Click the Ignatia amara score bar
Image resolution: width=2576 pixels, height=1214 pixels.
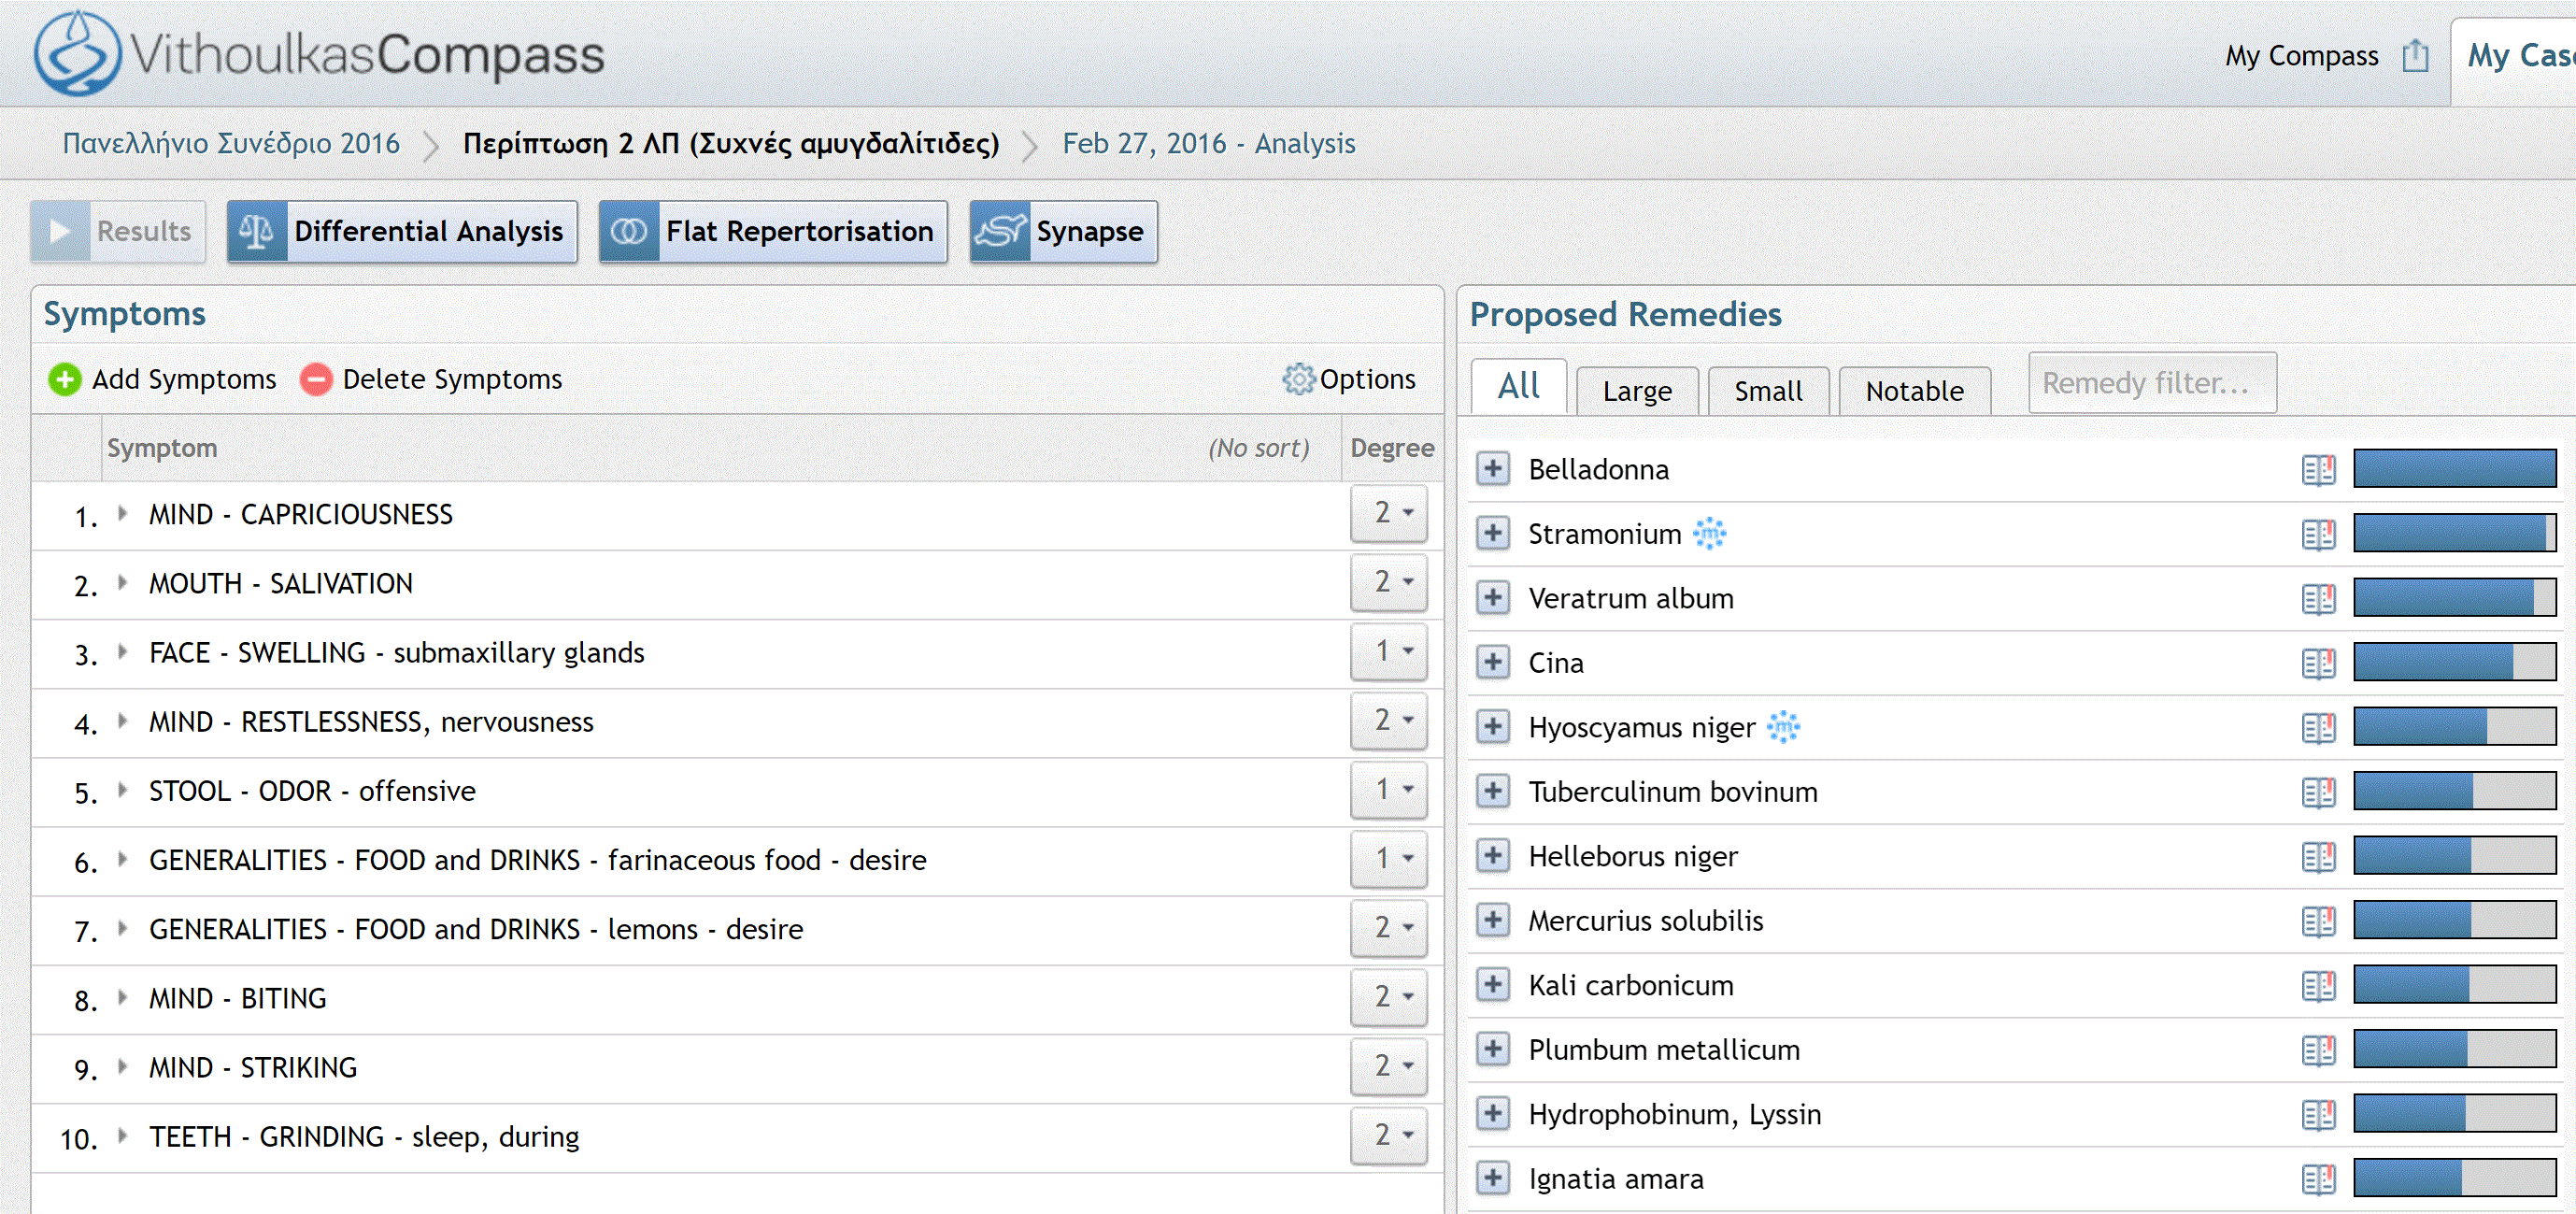click(2454, 1178)
